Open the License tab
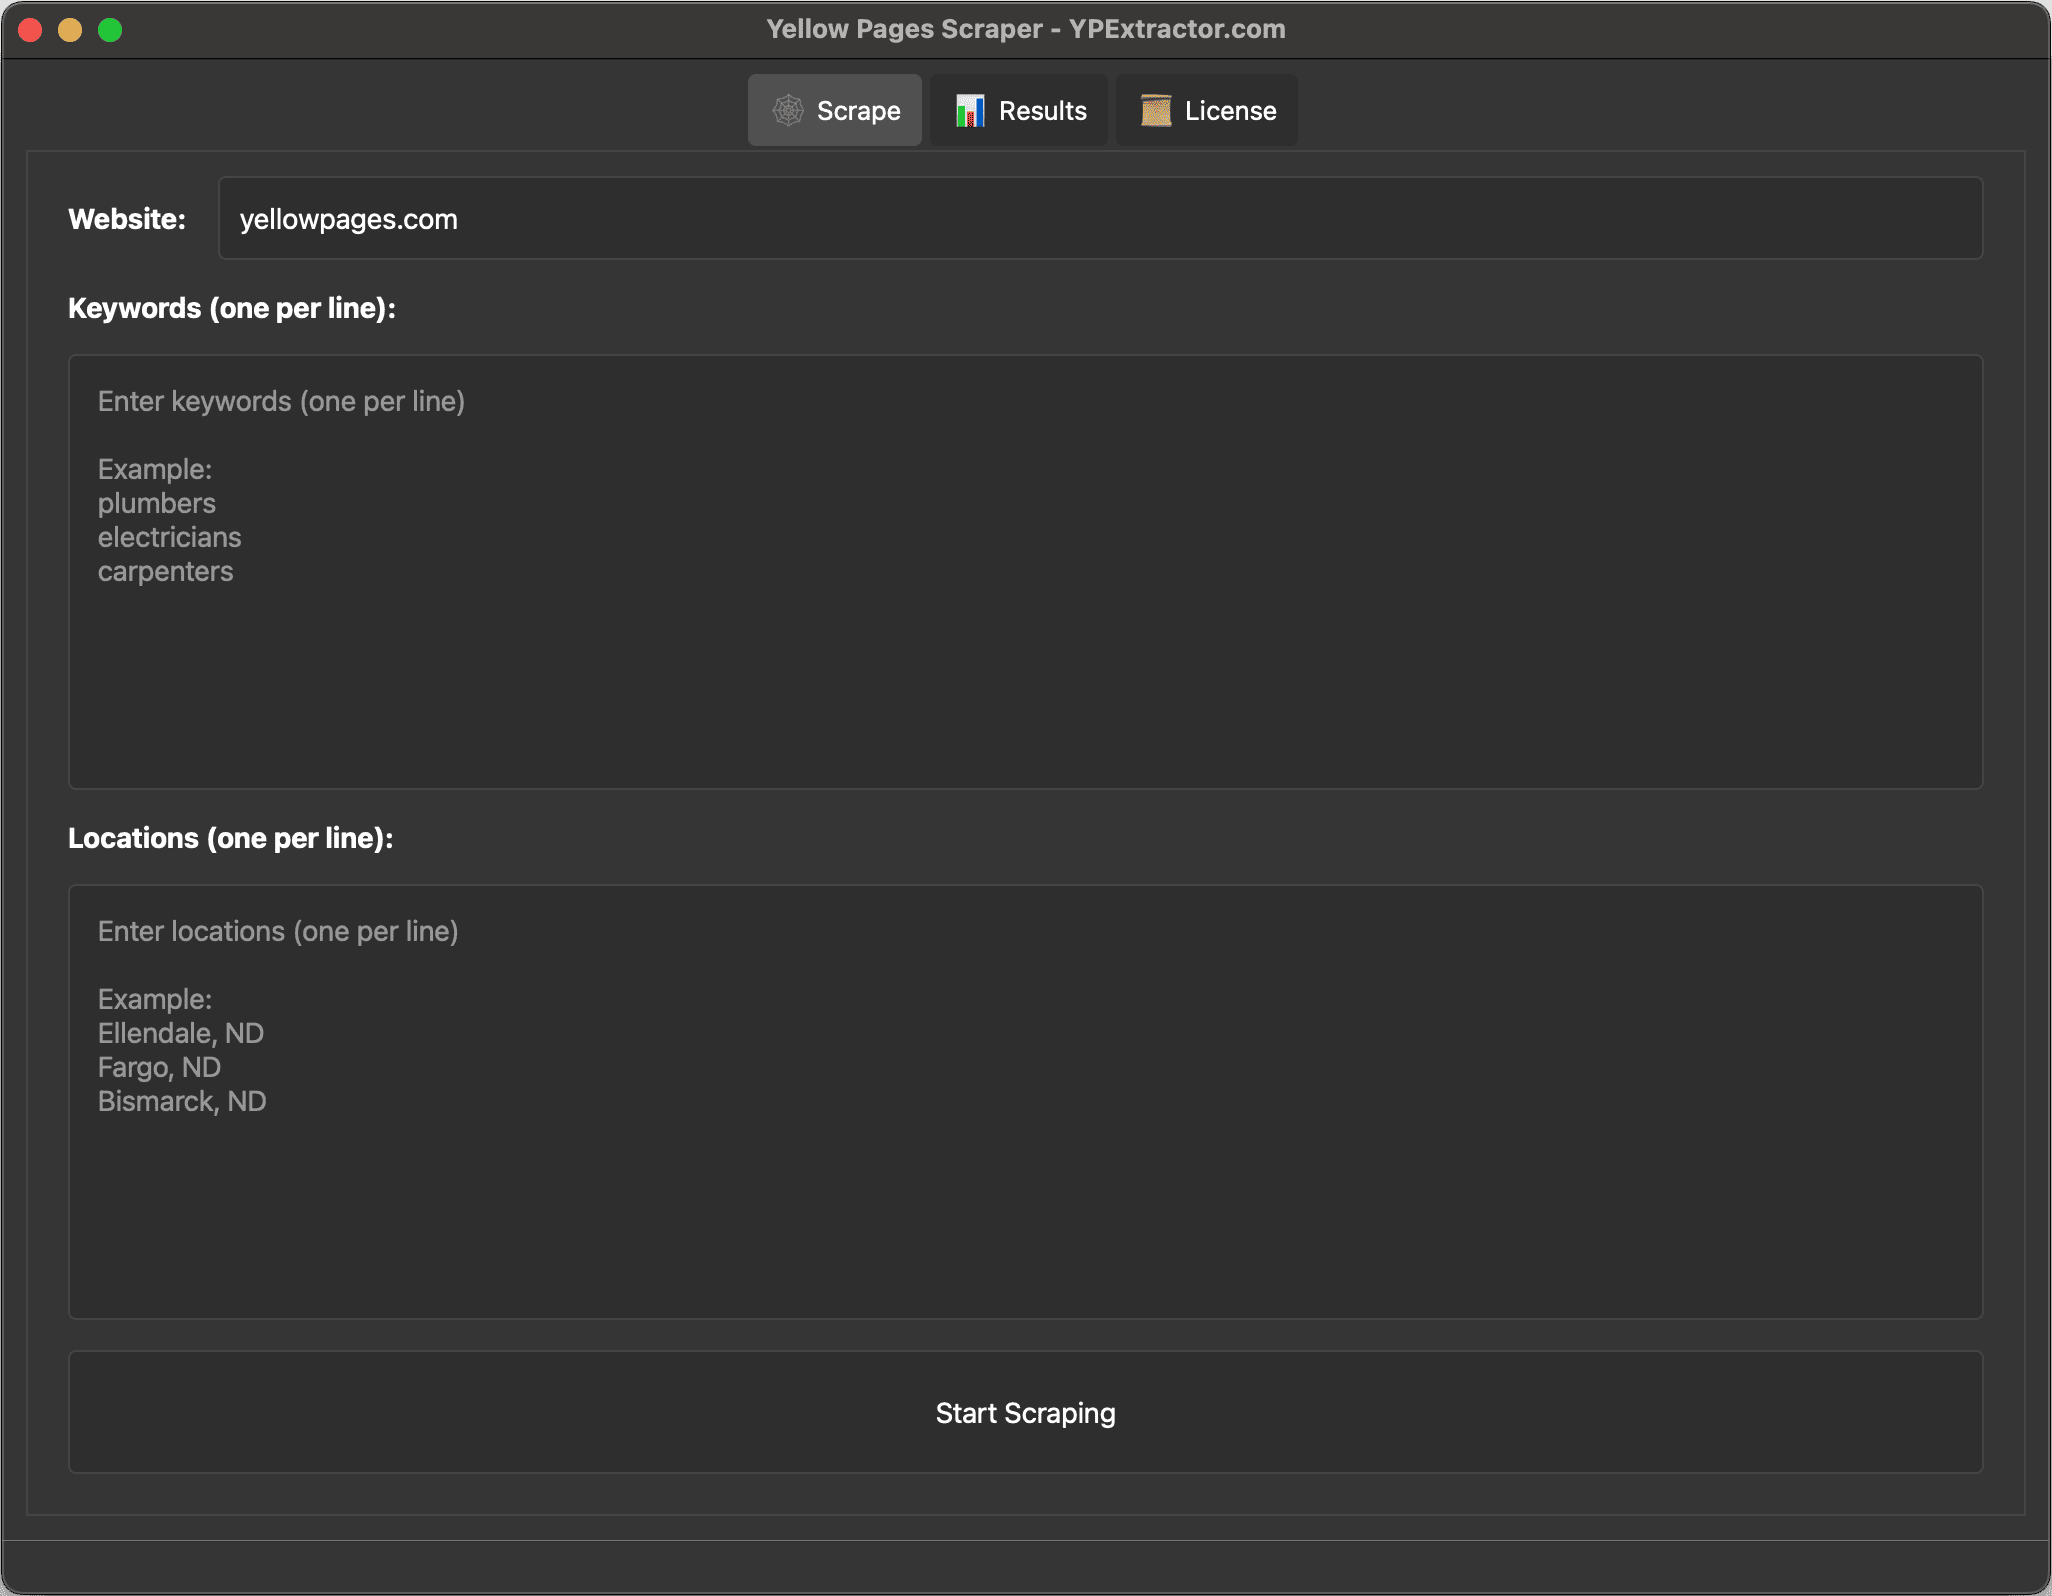The width and height of the screenshot is (2052, 1596). 1207,110
